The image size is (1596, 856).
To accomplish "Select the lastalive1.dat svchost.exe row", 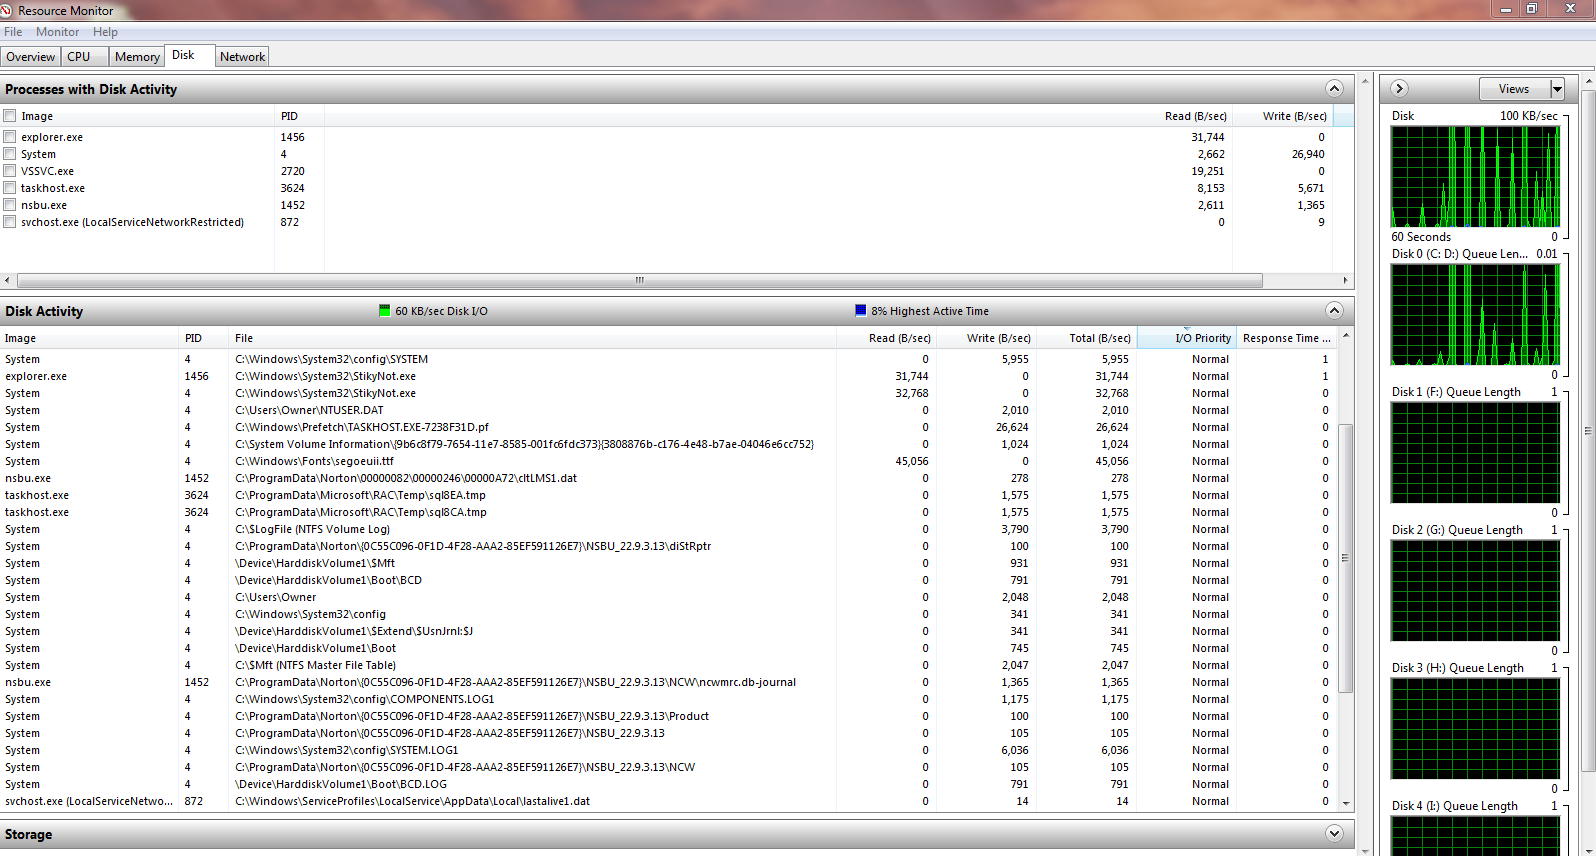I will coord(668,801).
